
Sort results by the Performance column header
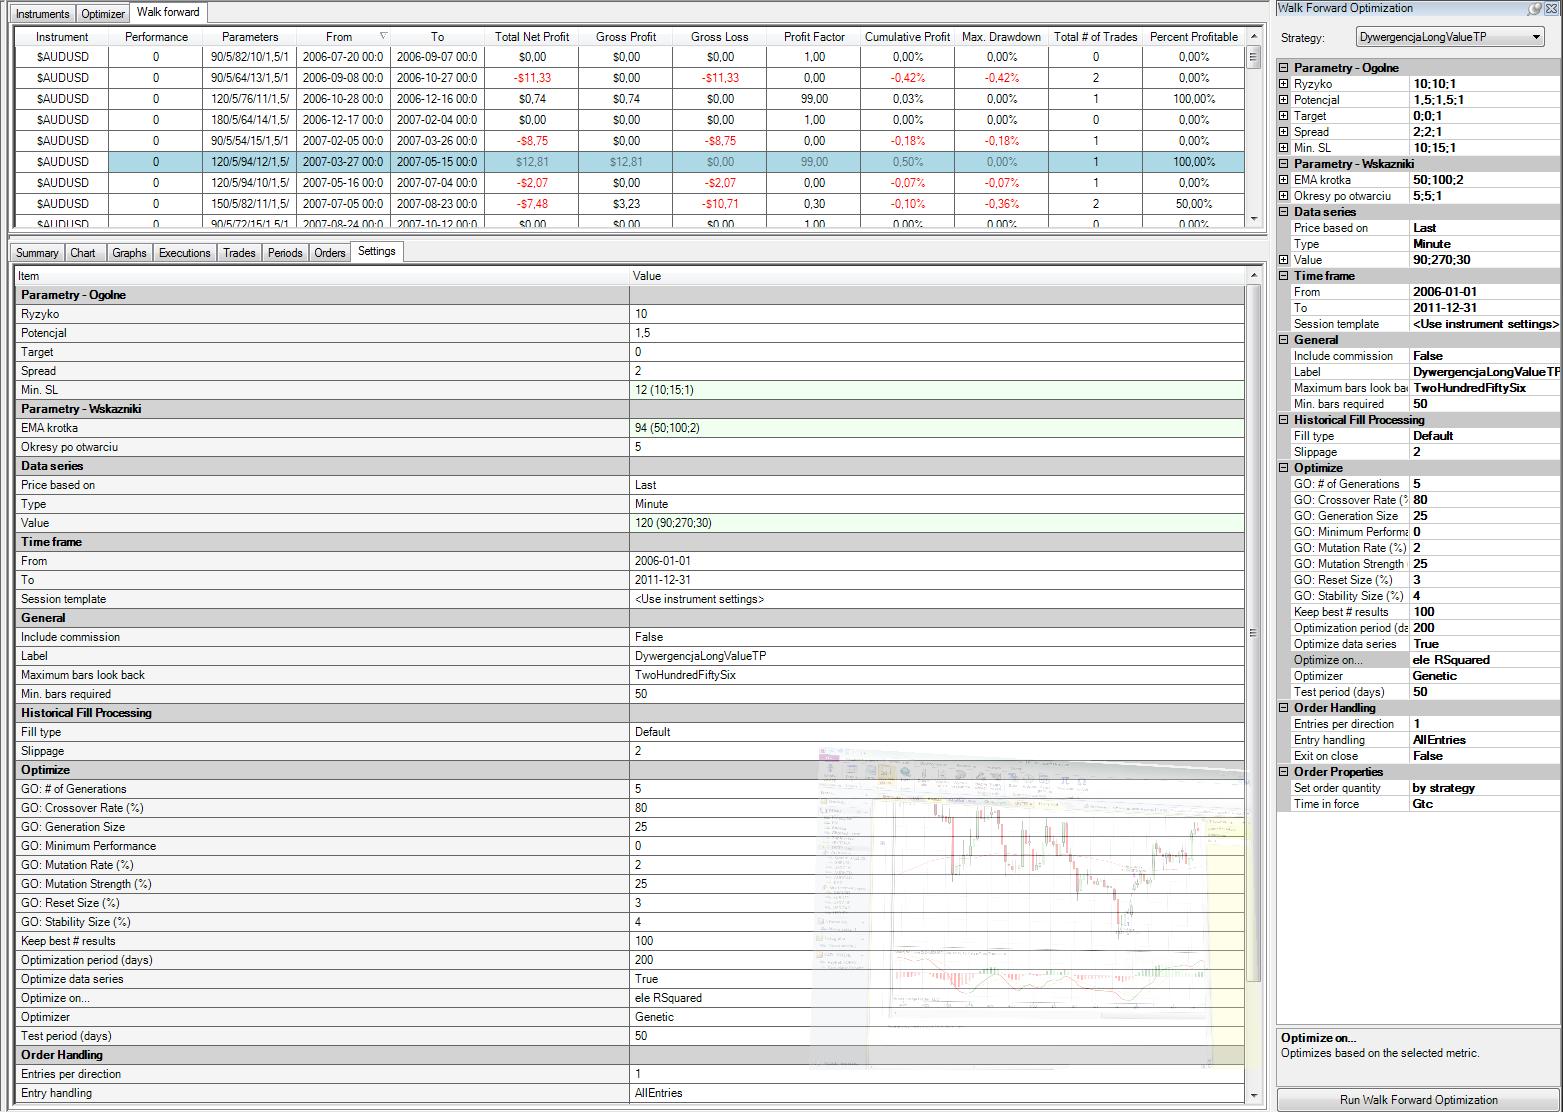(x=156, y=37)
